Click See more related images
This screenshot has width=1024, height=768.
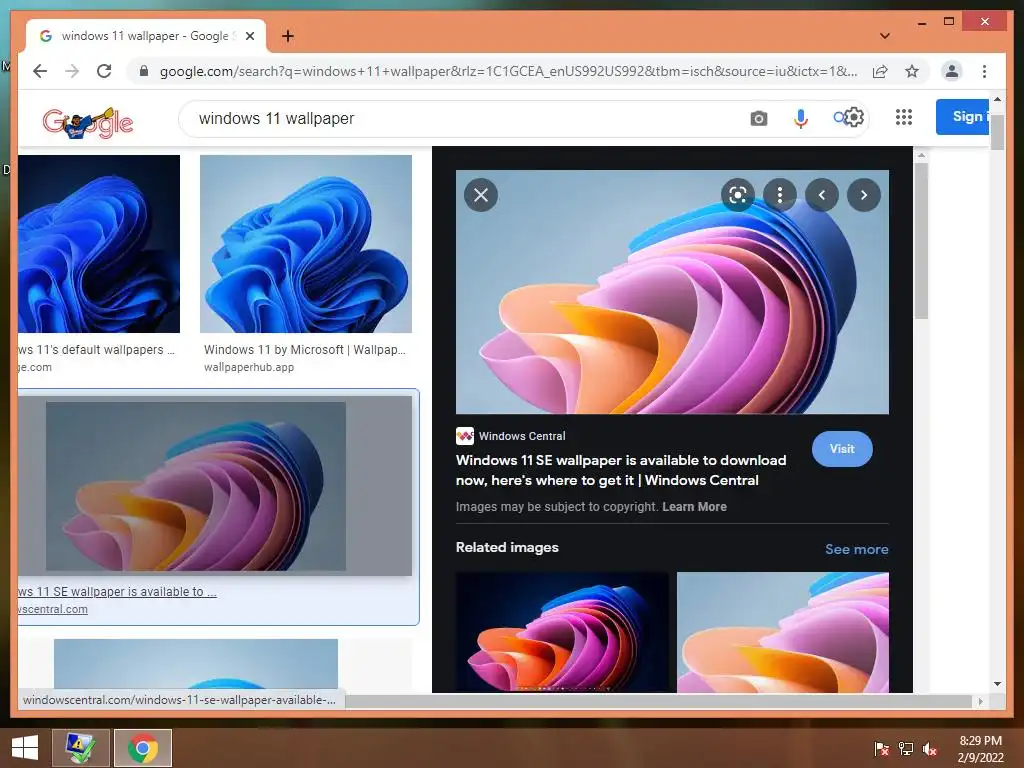point(856,549)
